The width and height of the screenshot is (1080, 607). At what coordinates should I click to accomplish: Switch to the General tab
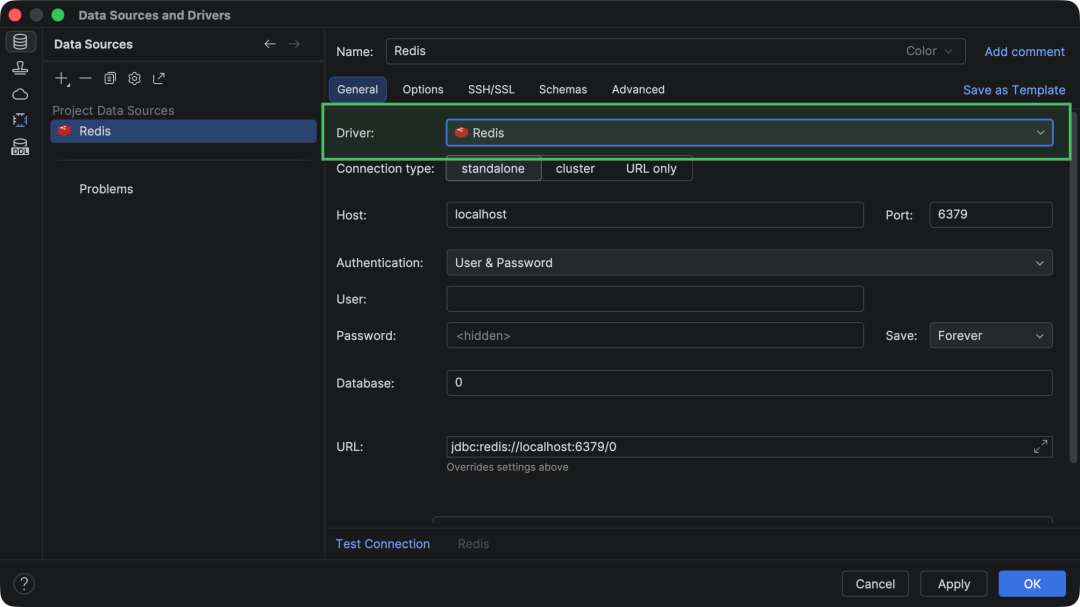(x=357, y=90)
